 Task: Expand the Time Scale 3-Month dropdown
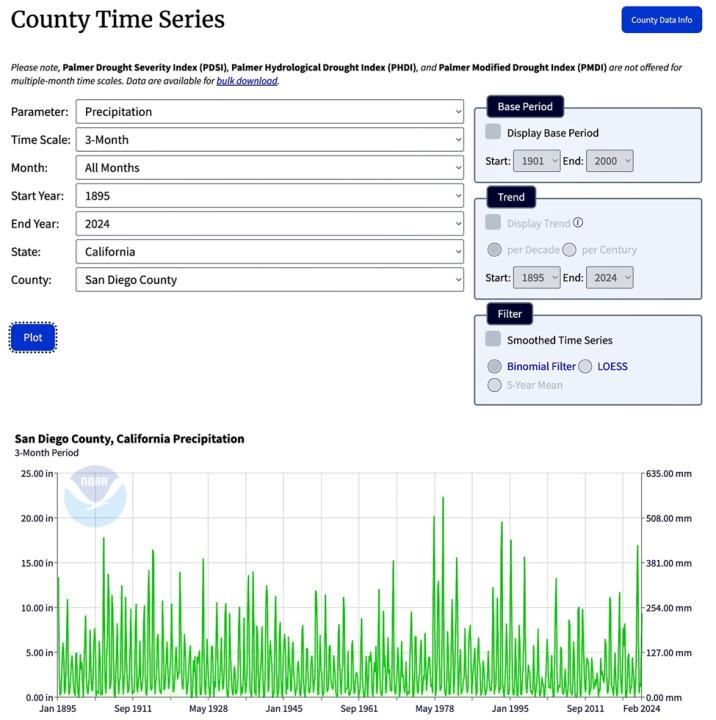coord(269,140)
